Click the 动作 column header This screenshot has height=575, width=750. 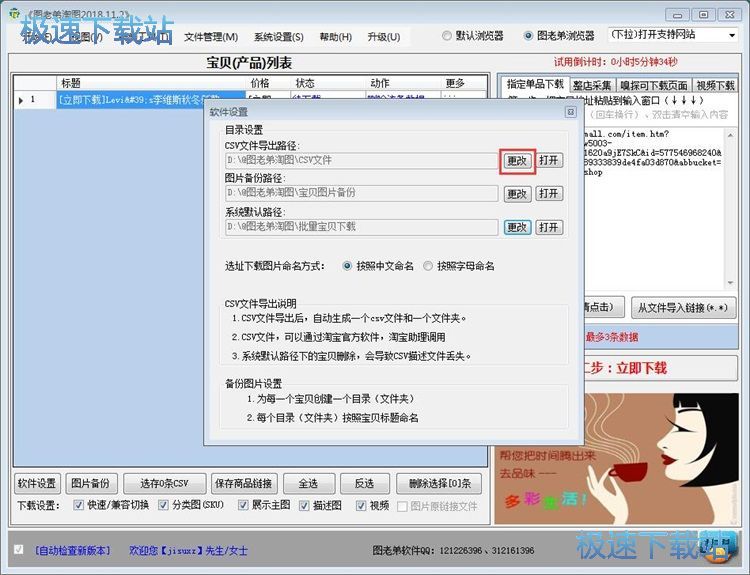tap(403, 83)
